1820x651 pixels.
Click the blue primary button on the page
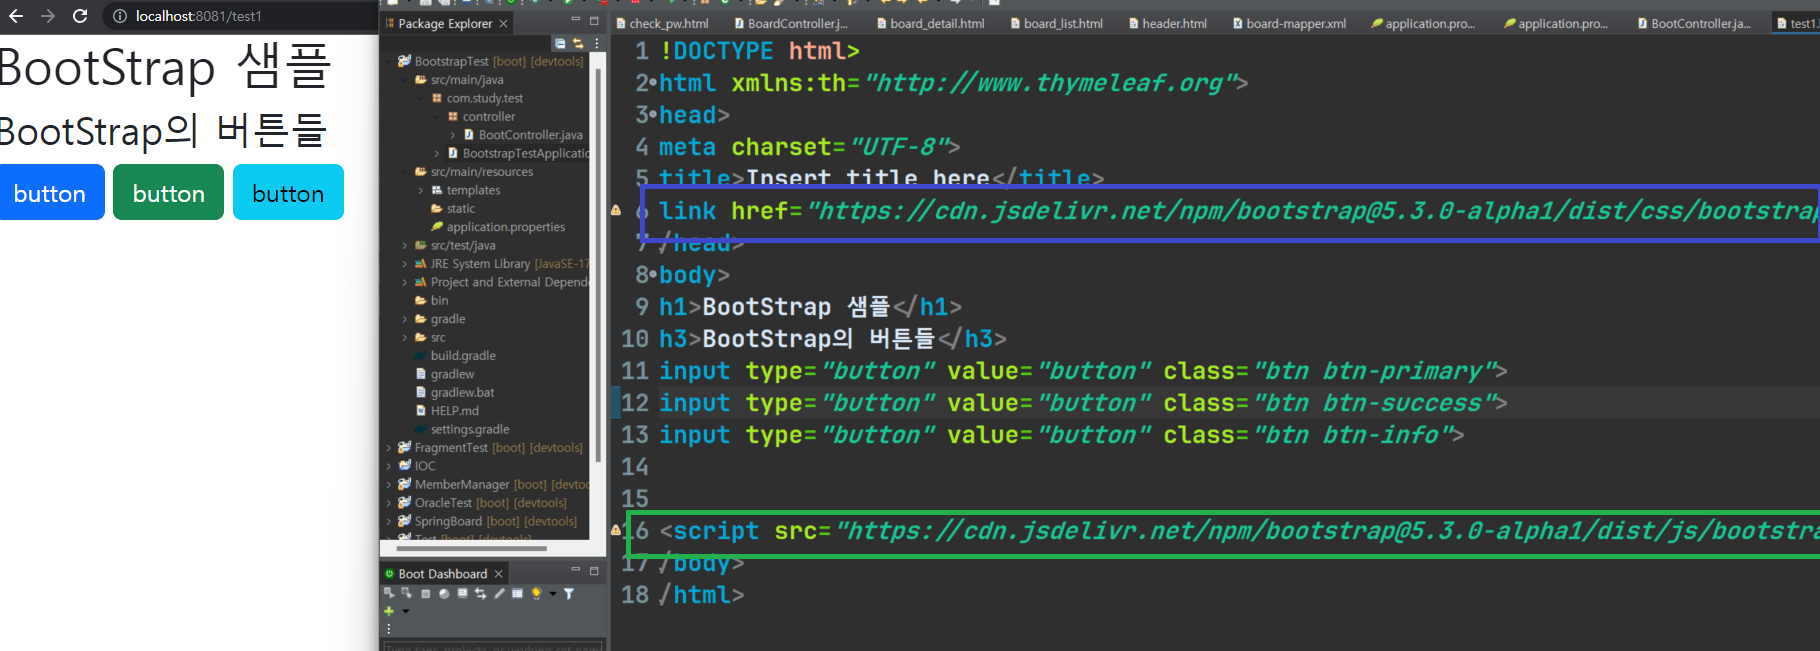click(x=50, y=193)
